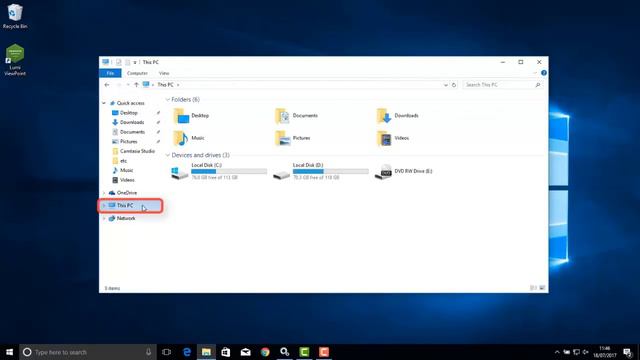Expand the ribbon chevron
This screenshot has width=640, height=360.
click(535, 73)
